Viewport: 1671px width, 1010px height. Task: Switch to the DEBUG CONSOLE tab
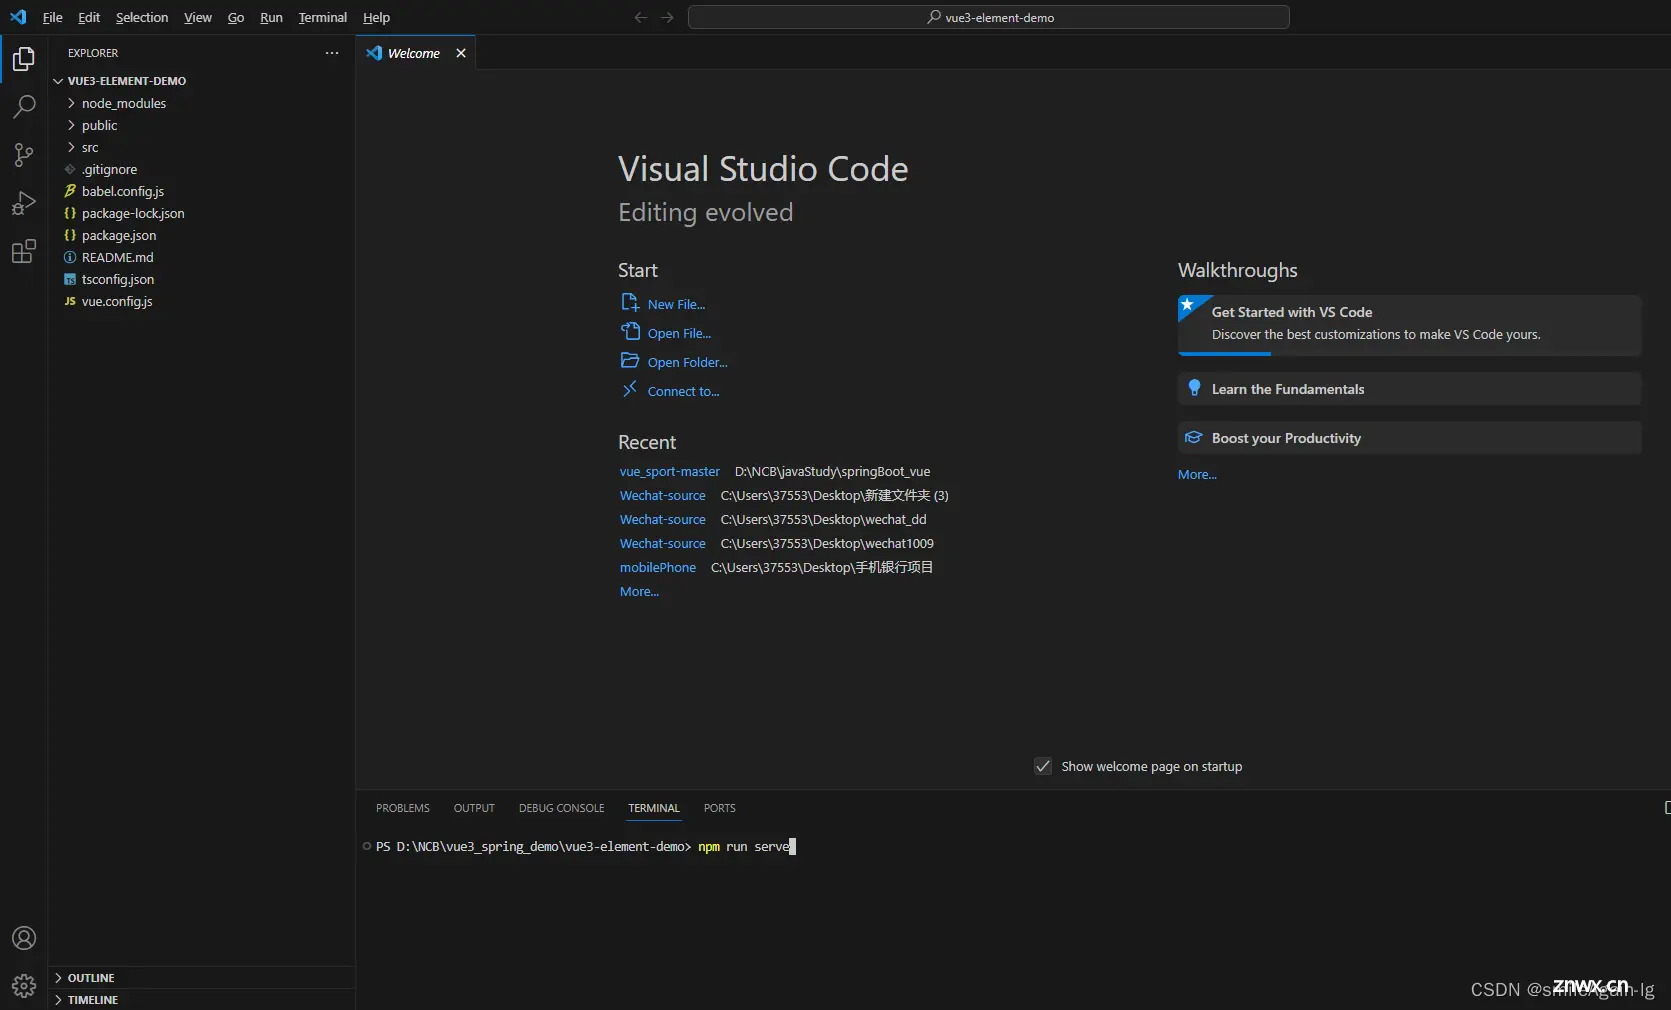pos(562,808)
